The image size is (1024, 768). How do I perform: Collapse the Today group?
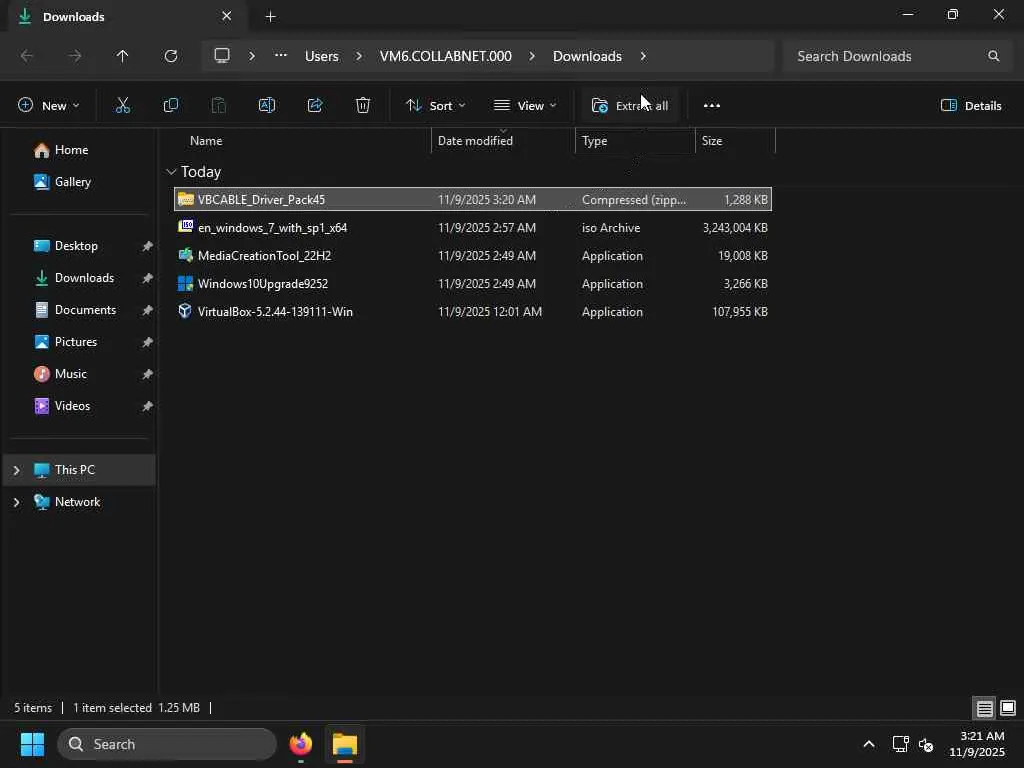tap(171, 172)
